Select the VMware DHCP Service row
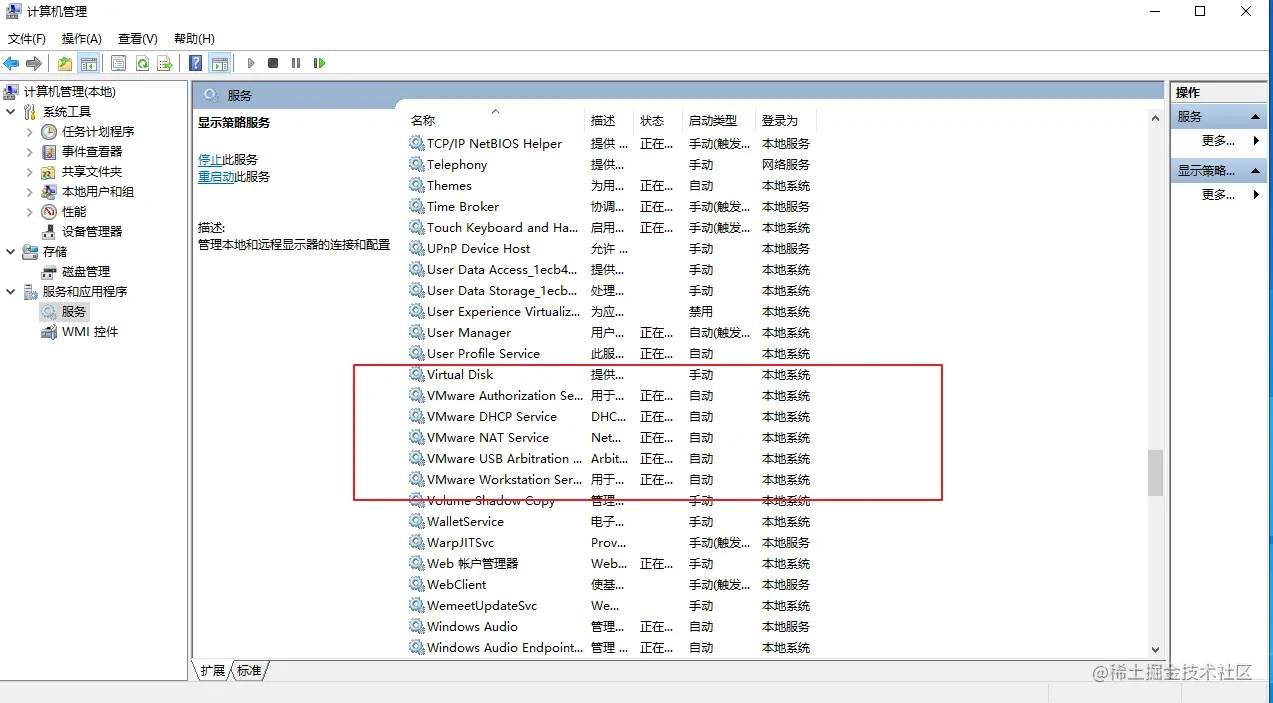The width and height of the screenshot is (1273, 703). tap(612, 417)
